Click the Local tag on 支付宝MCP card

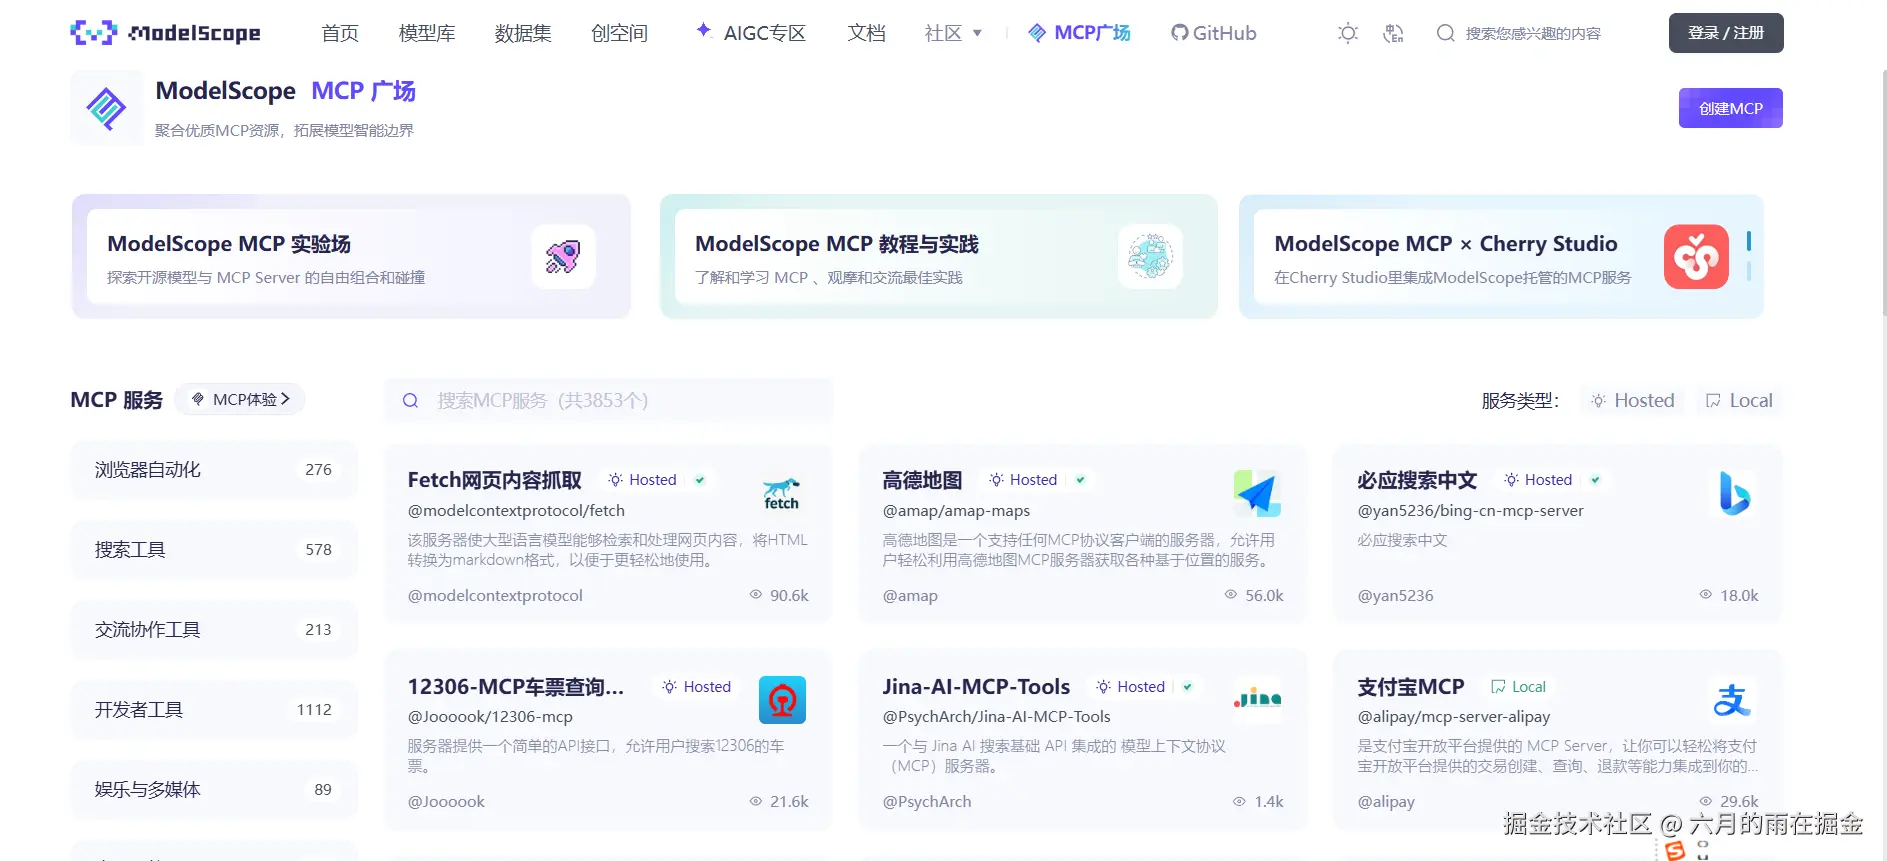(1518, 687)
